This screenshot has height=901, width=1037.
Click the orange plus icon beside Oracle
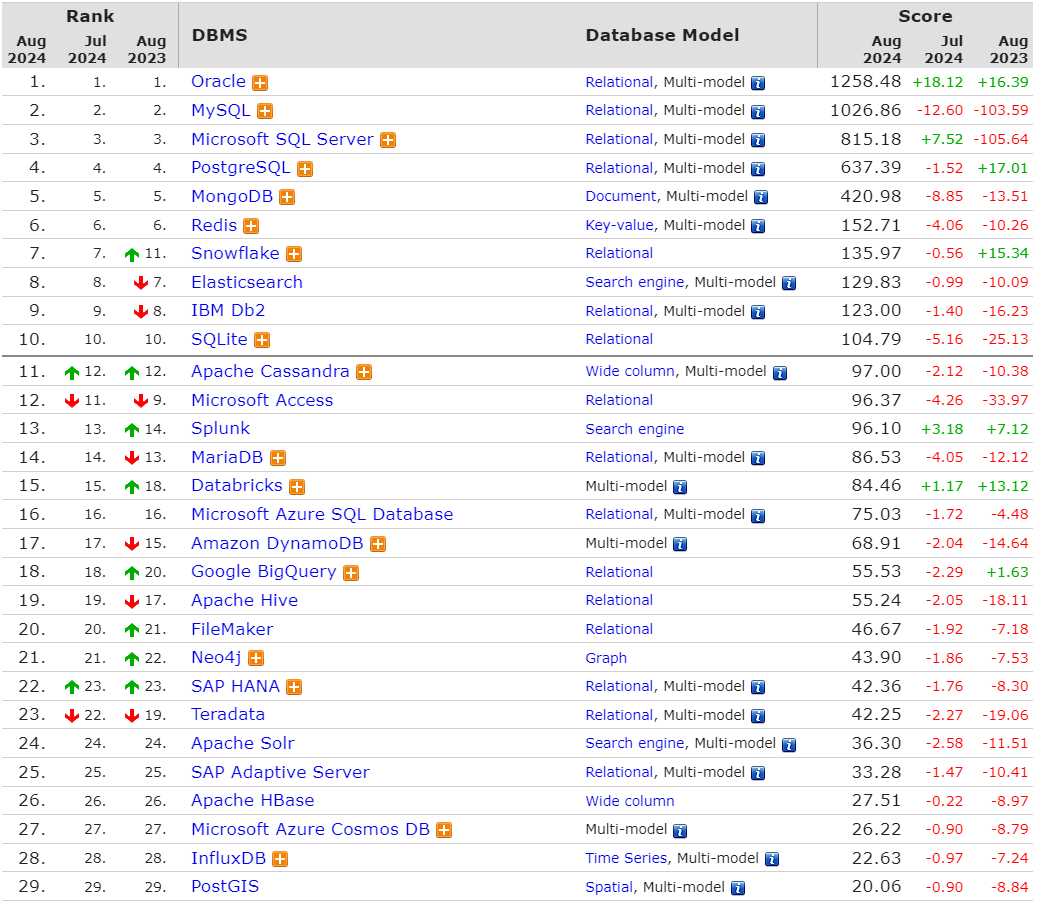pyautogui.click(x=260, y=83)
